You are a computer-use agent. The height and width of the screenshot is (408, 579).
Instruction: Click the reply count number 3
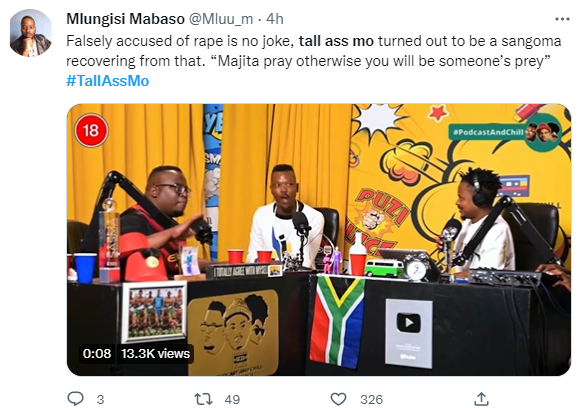[x=100, y=400]
